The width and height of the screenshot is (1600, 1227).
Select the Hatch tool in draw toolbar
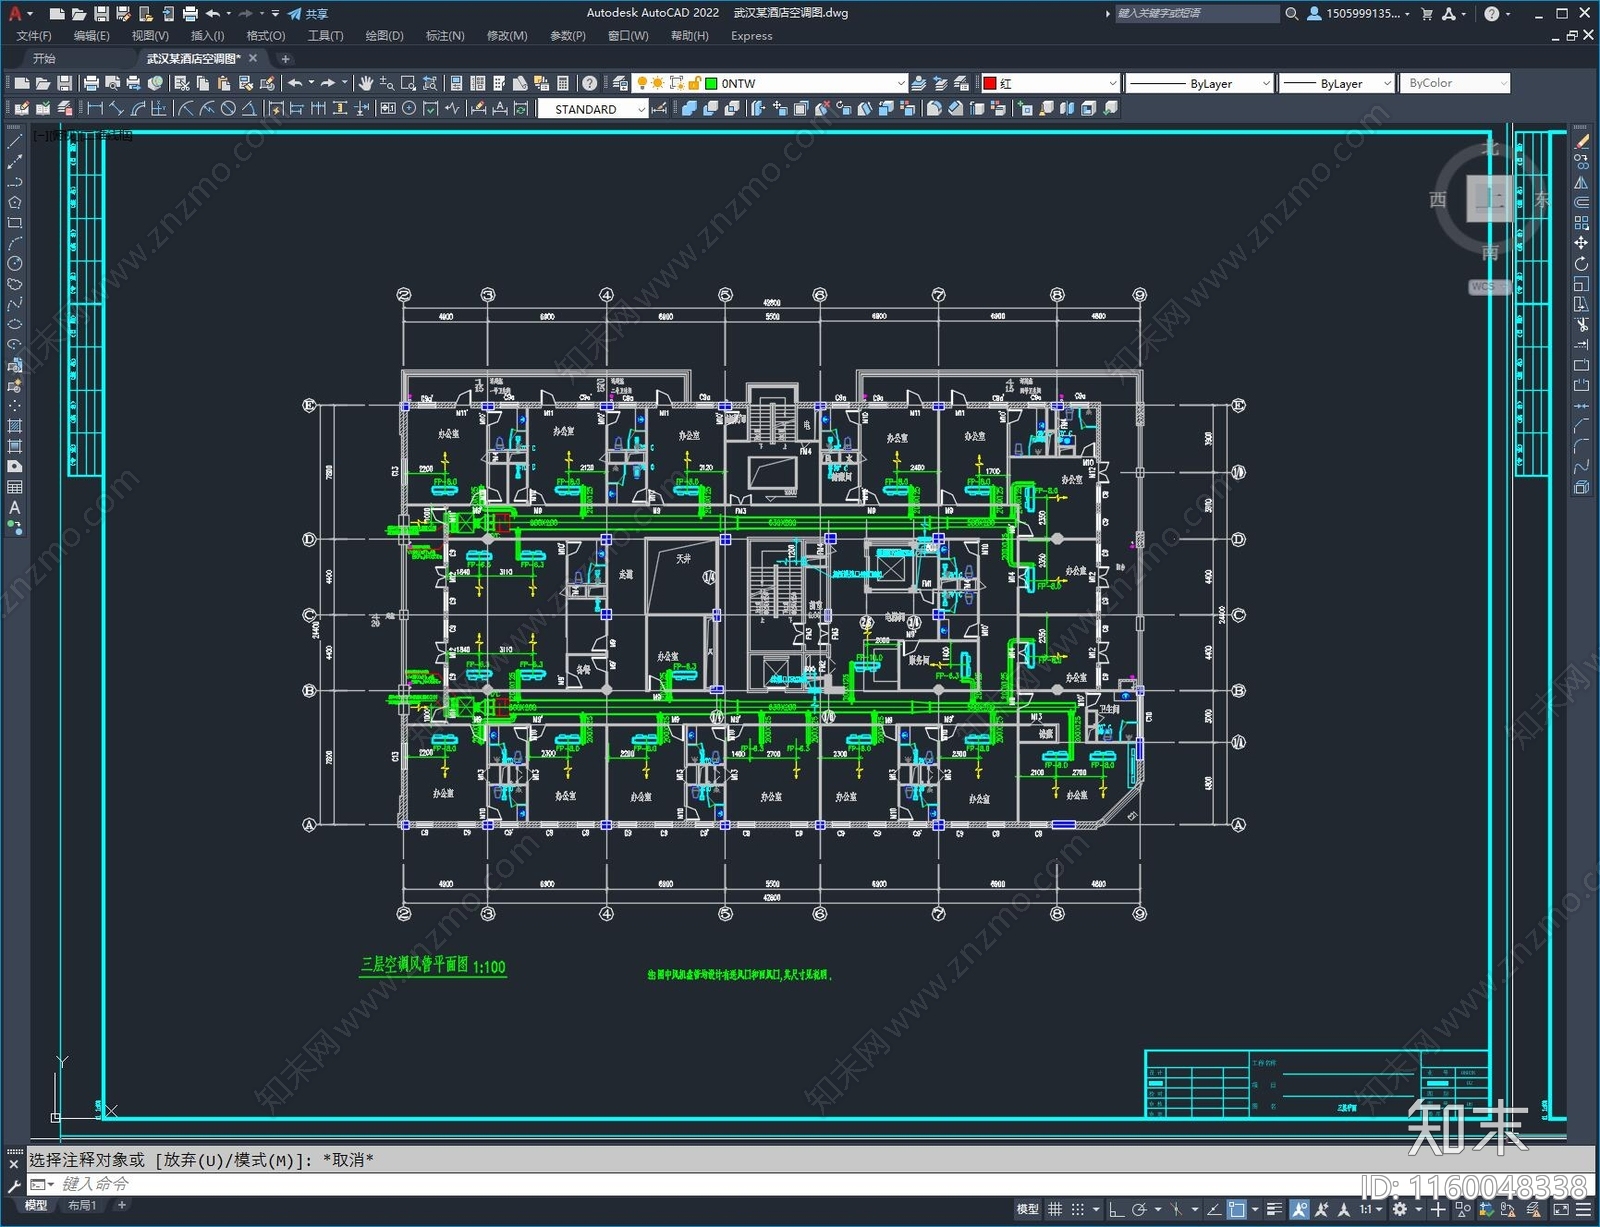14,426
